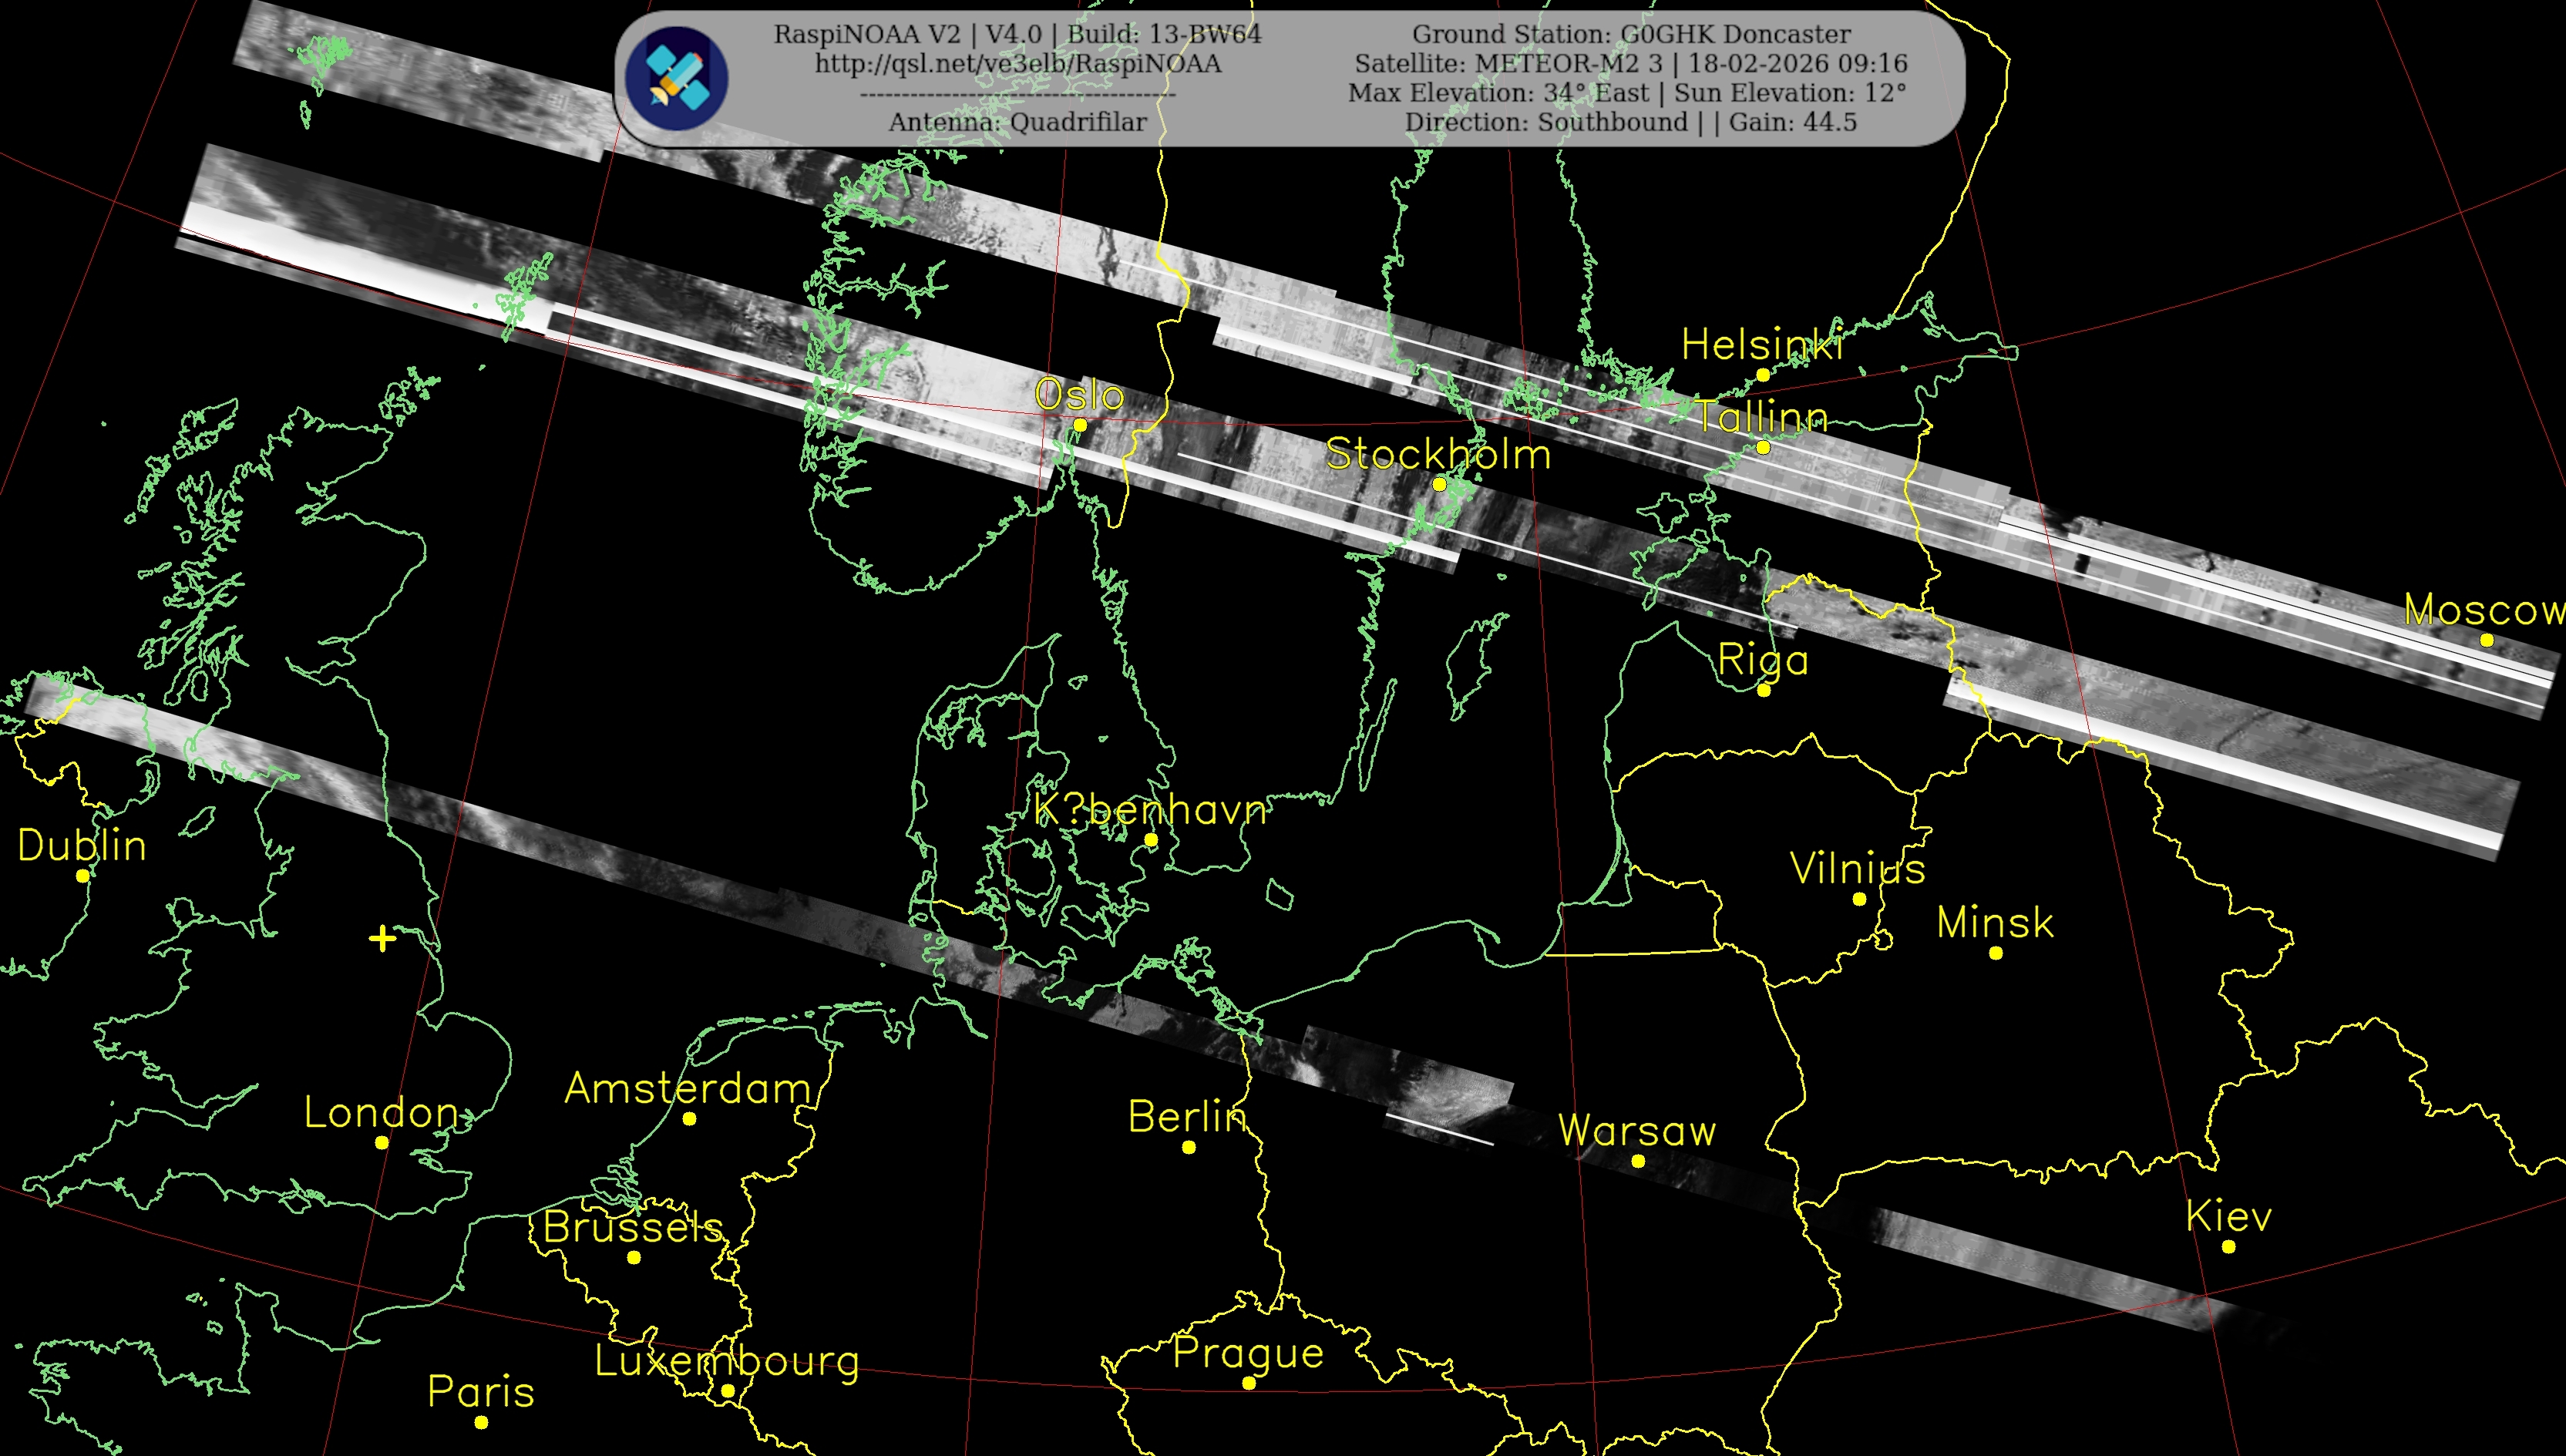Click the Amsterdam city label

click(x=688, y=1088)
